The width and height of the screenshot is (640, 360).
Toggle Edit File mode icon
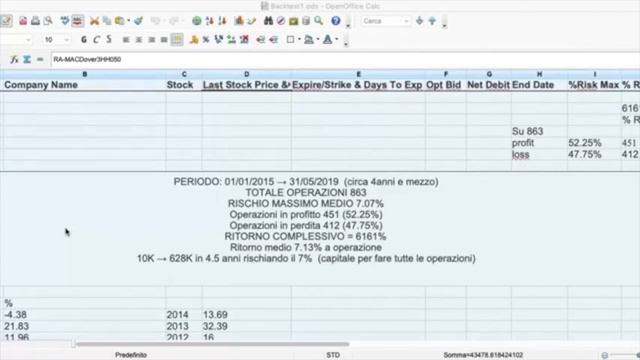[6, 21]
